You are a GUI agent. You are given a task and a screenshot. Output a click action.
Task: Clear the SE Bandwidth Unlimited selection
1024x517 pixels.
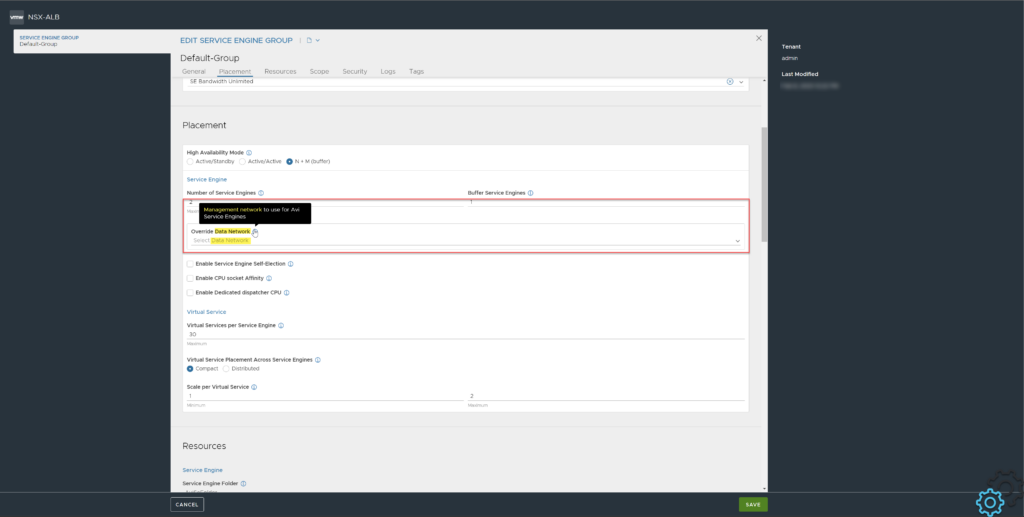(729, 81)
